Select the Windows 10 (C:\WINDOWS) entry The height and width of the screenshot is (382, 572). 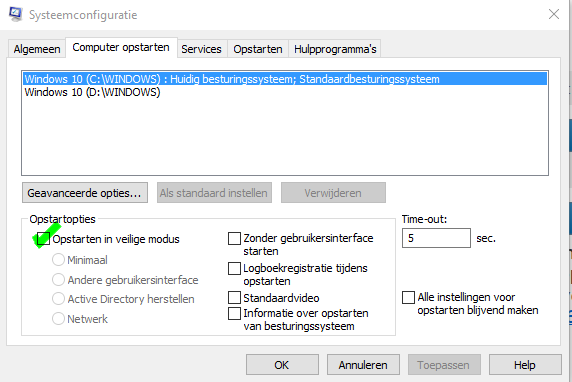pos(285,79)
